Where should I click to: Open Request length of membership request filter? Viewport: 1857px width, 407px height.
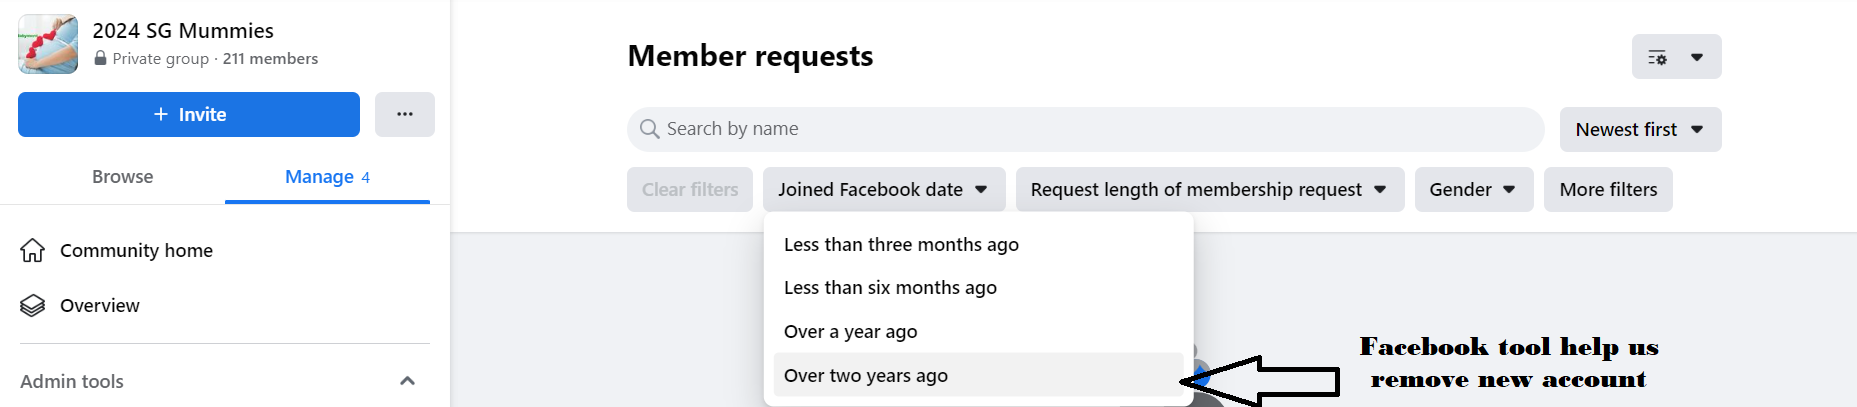1209,190
